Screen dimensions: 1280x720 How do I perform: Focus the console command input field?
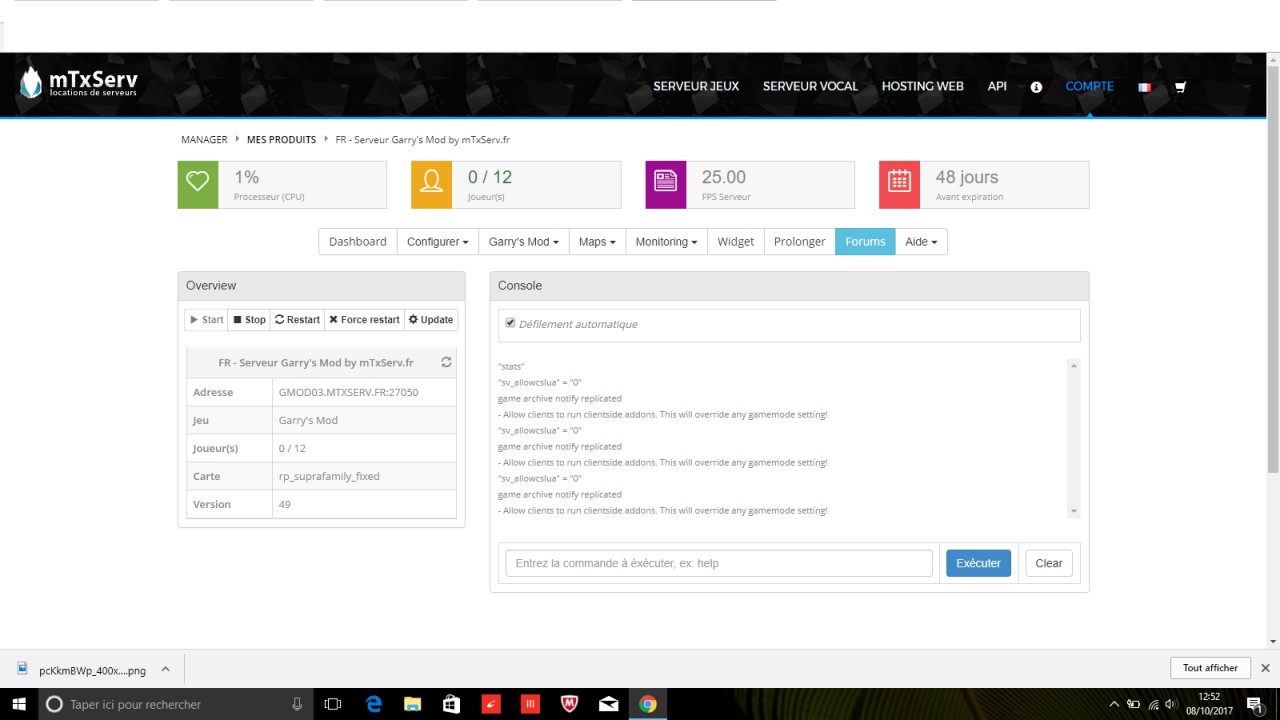719,563
